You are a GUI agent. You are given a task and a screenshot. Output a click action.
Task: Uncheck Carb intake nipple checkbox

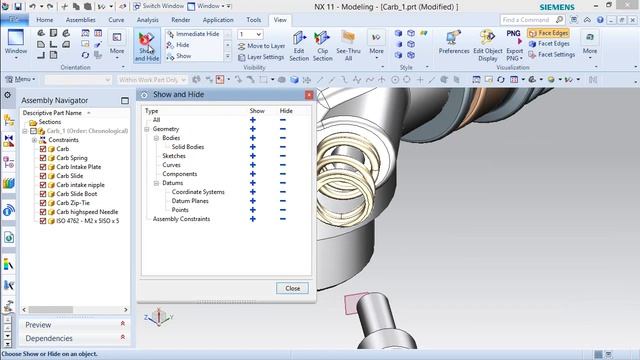(x=43, y=185)
